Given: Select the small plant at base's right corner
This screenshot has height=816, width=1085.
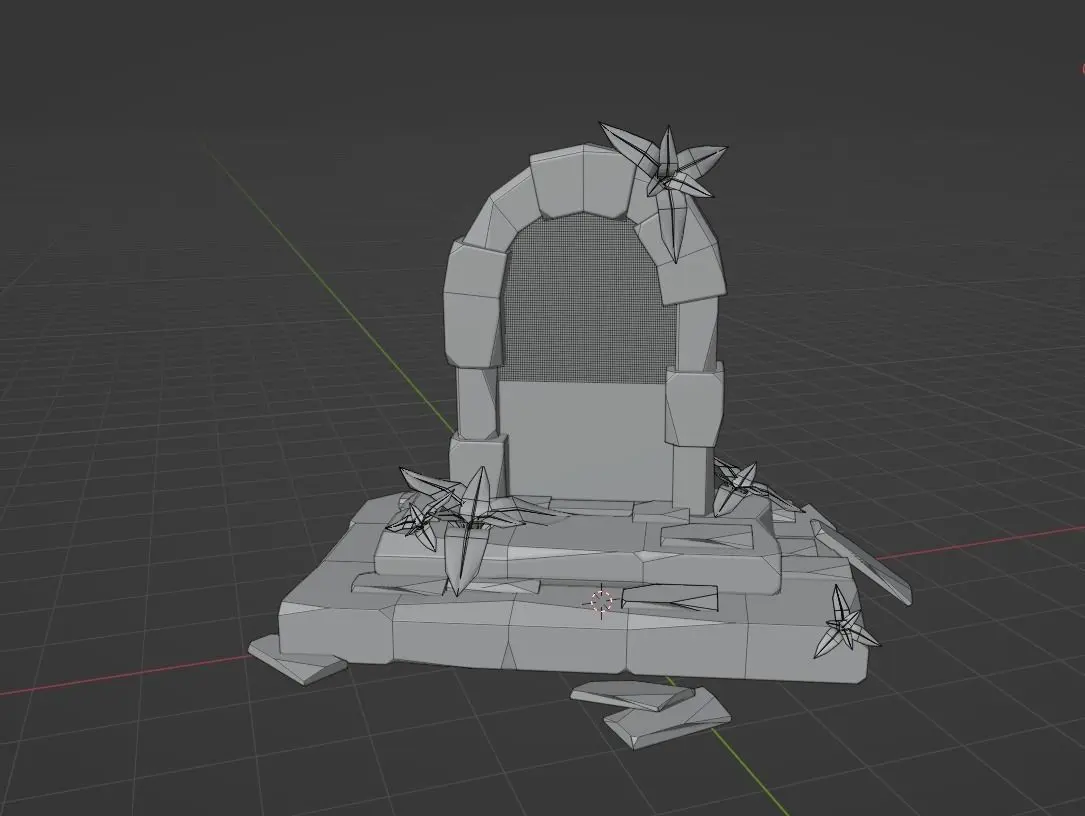Looking at the screenshot, I should tap(846, 622).
